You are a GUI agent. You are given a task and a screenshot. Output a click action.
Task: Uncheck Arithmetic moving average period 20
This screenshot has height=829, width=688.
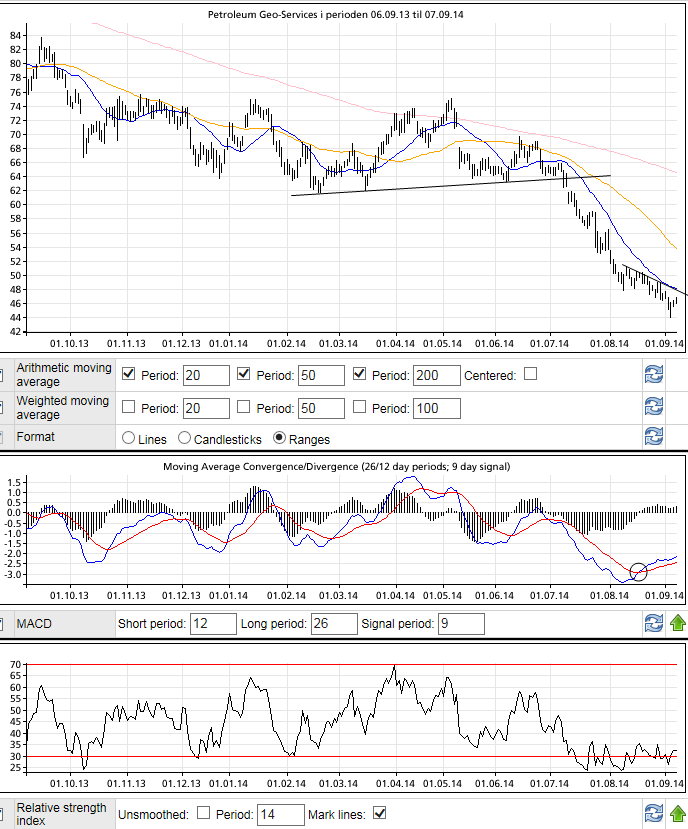pos(129,374)
